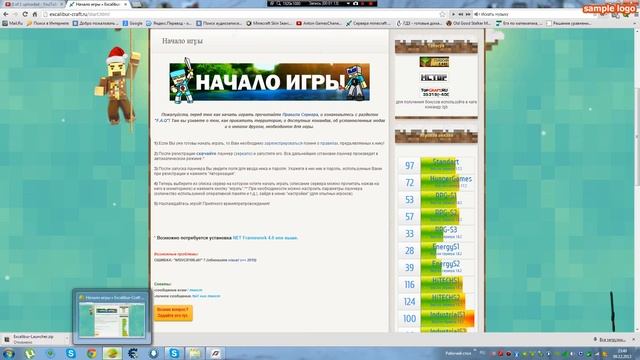Open the folder icon in the taskbar
This screenshot has height=360, width=640.
coord(195,353)
